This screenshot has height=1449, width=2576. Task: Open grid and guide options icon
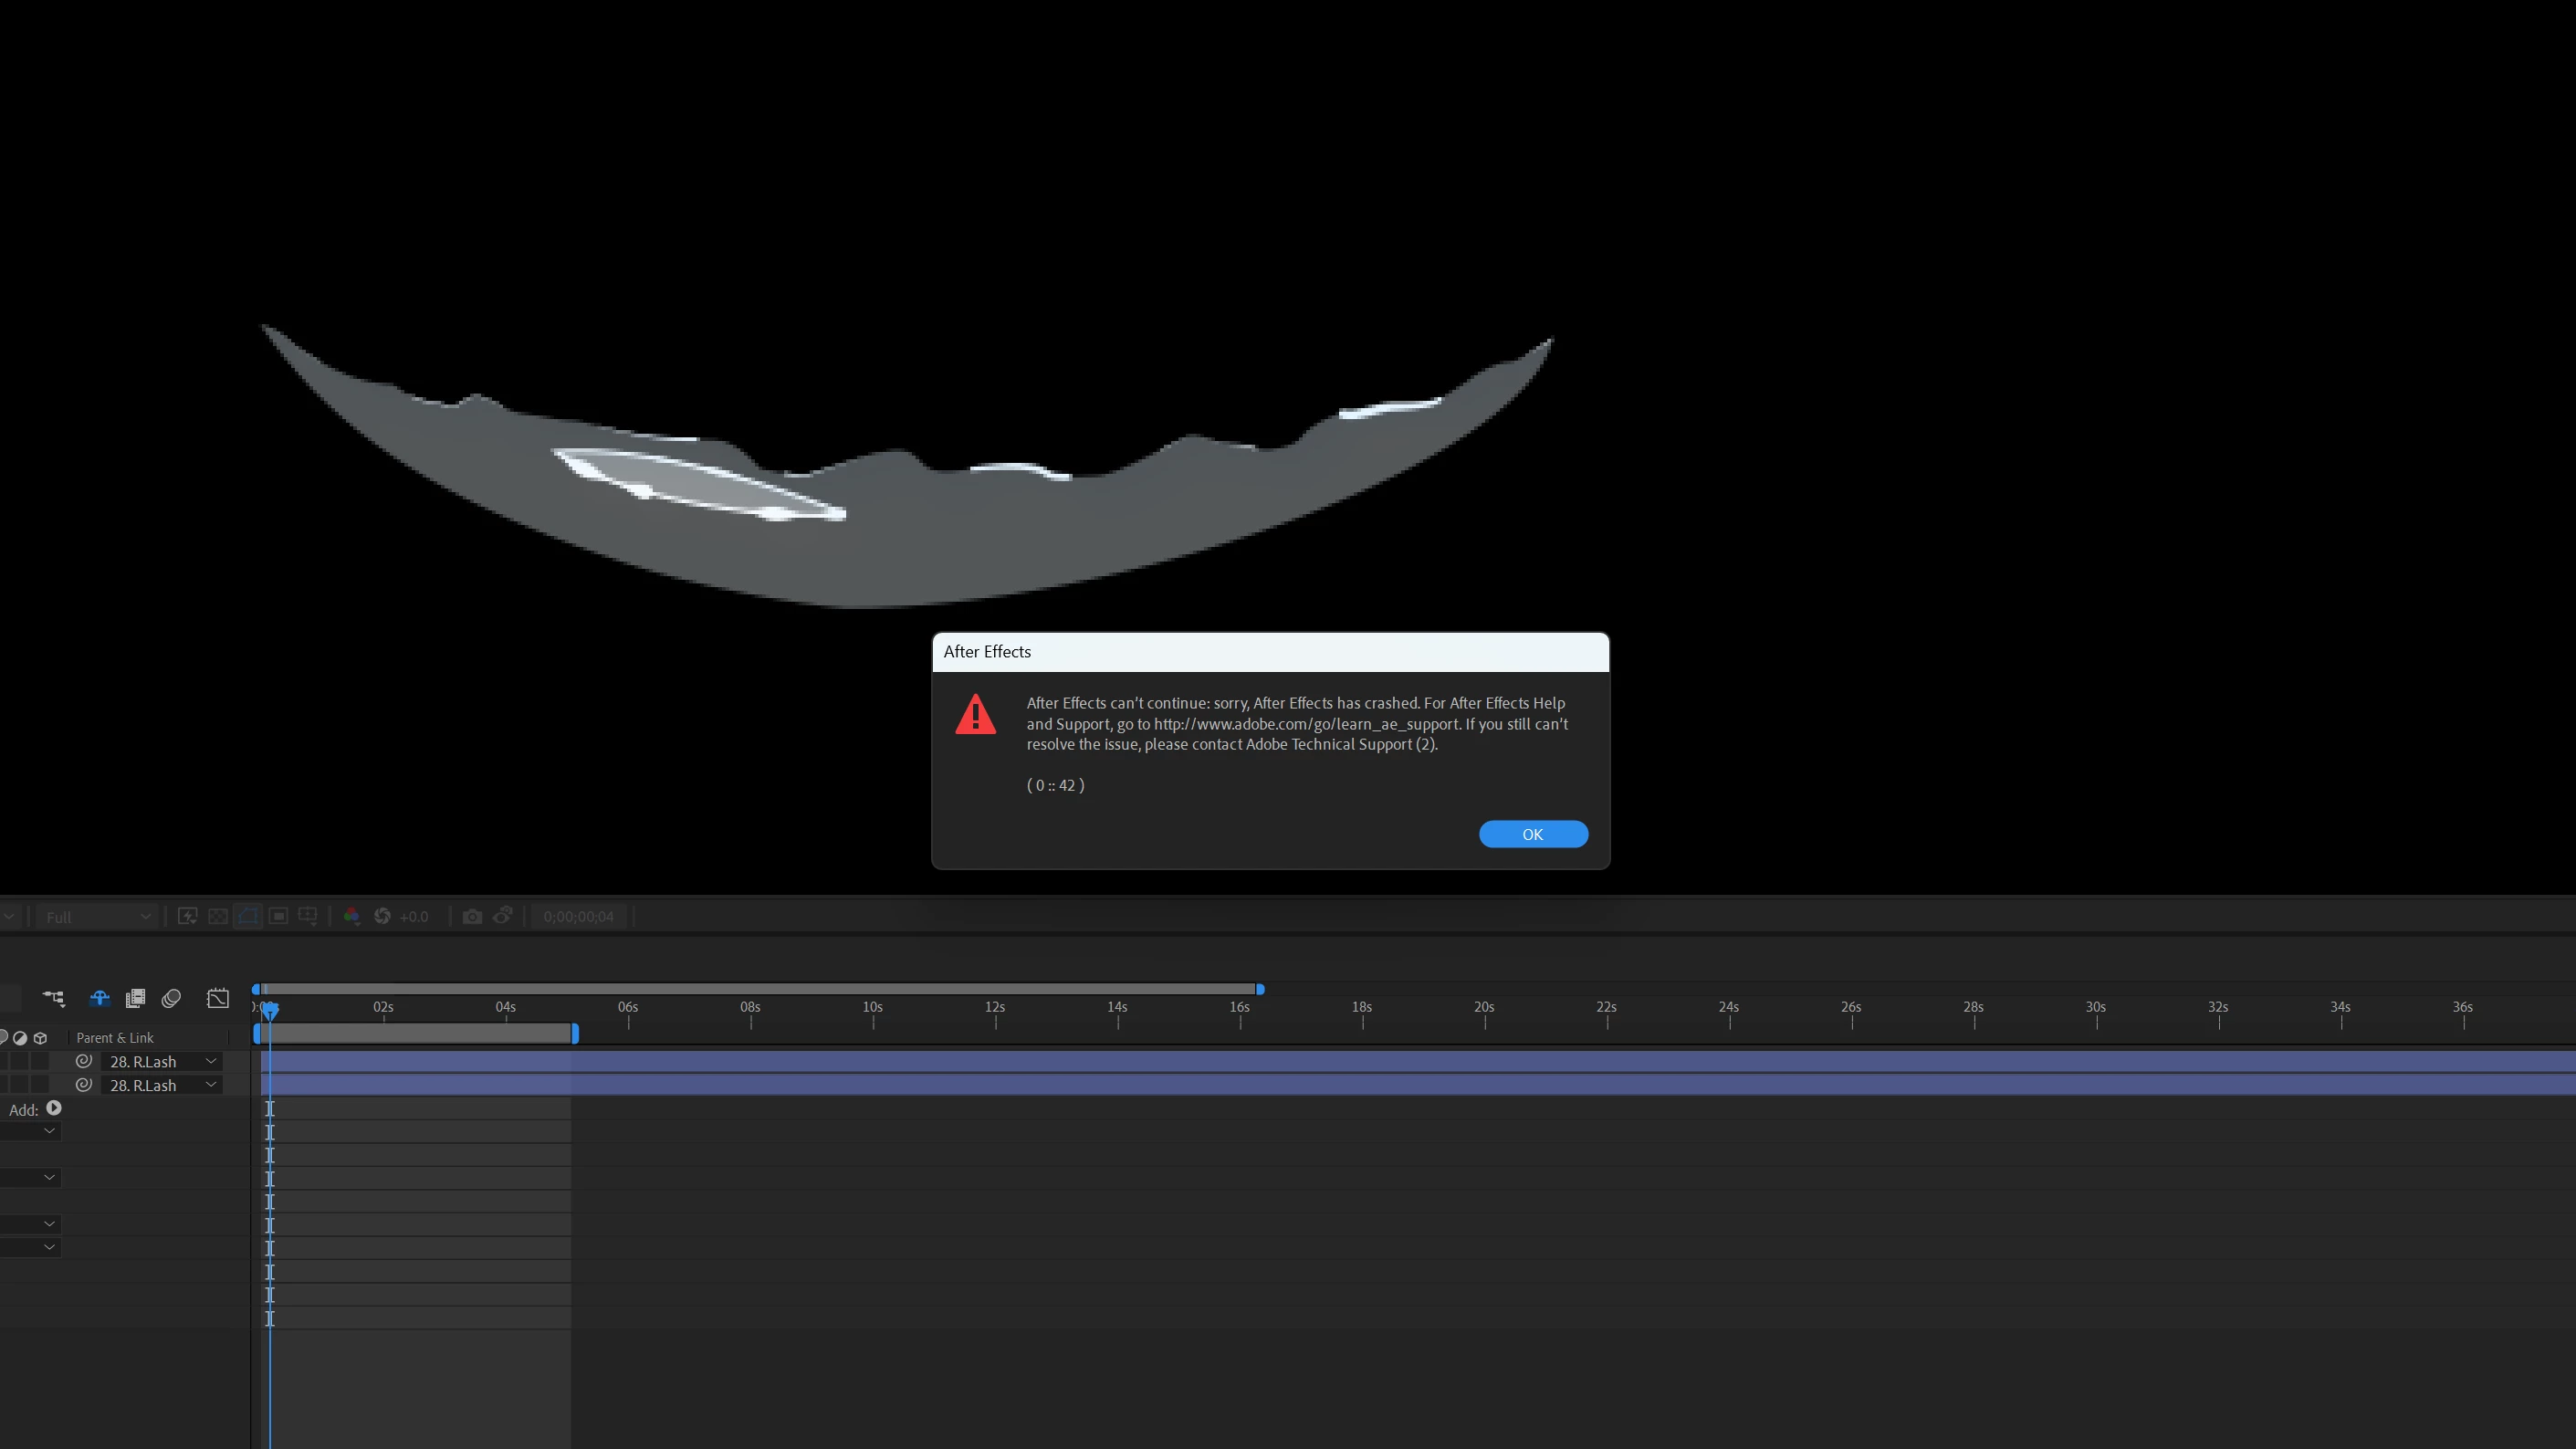[309, 916]
